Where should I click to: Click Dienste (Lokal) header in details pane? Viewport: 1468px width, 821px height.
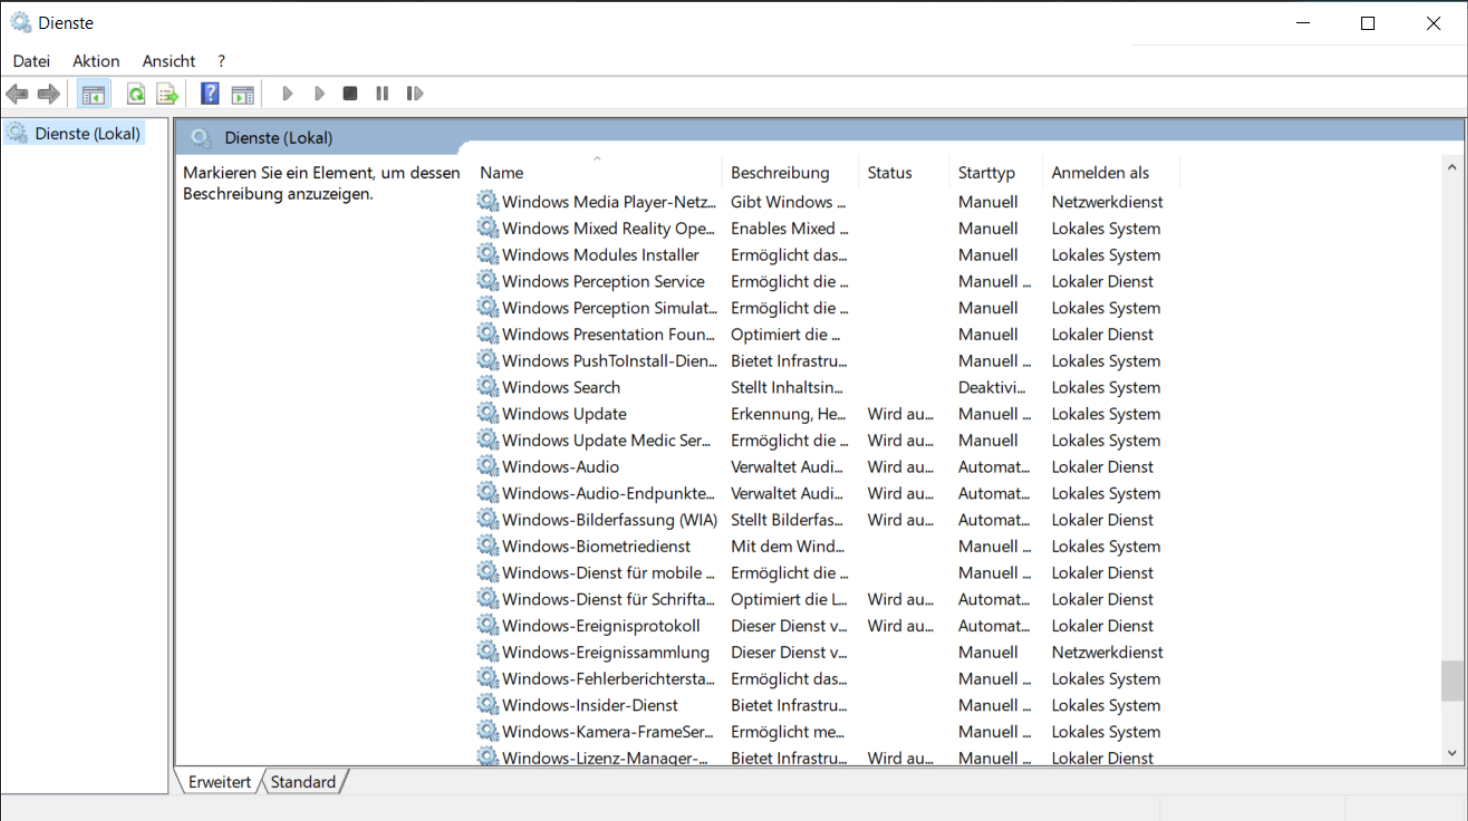pos(278,138)
